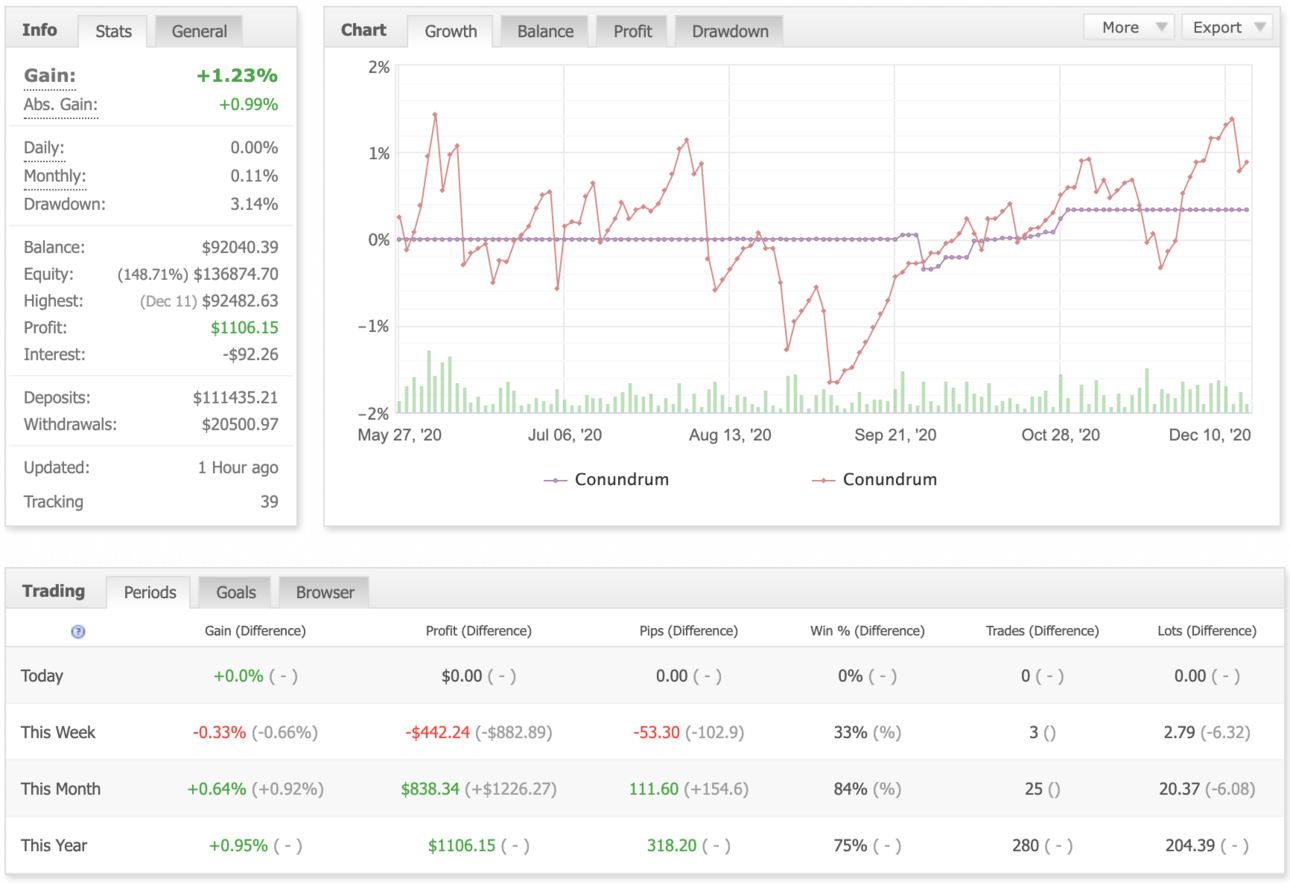Image resolution: width=1290 pixels, height=884 pixels.
Task: Click the $0.00 profit for Today
Action: pyautogui.click(x=462, y=676)
